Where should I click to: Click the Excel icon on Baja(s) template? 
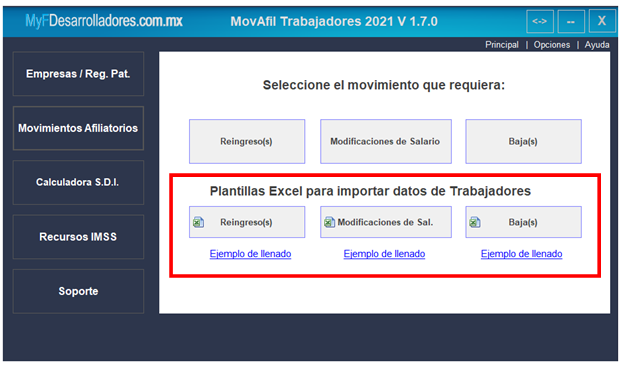[x=475, y=222]
